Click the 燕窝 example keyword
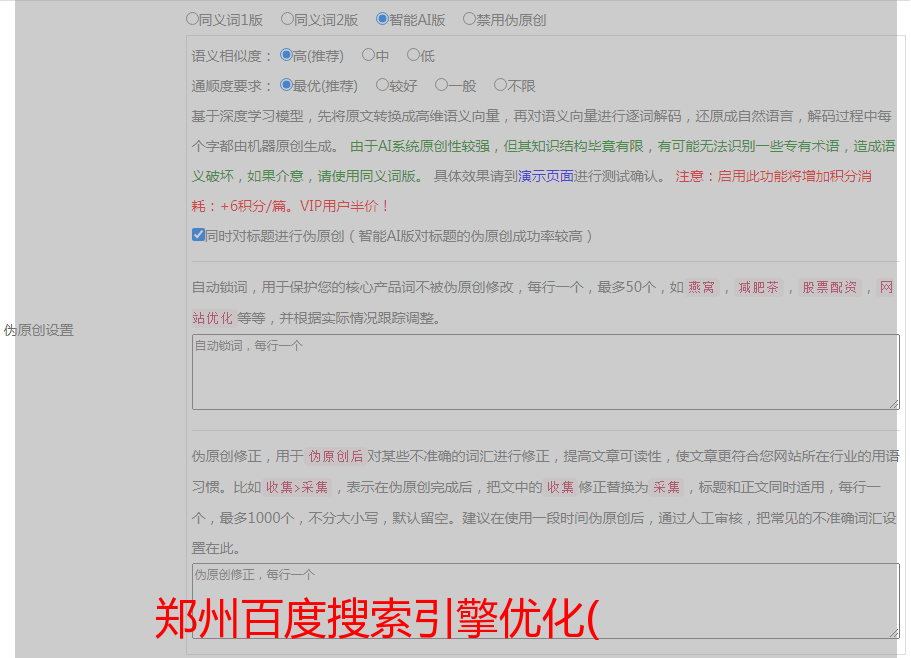The height and width of the screenshot is (658, 911). click(701, 287)
